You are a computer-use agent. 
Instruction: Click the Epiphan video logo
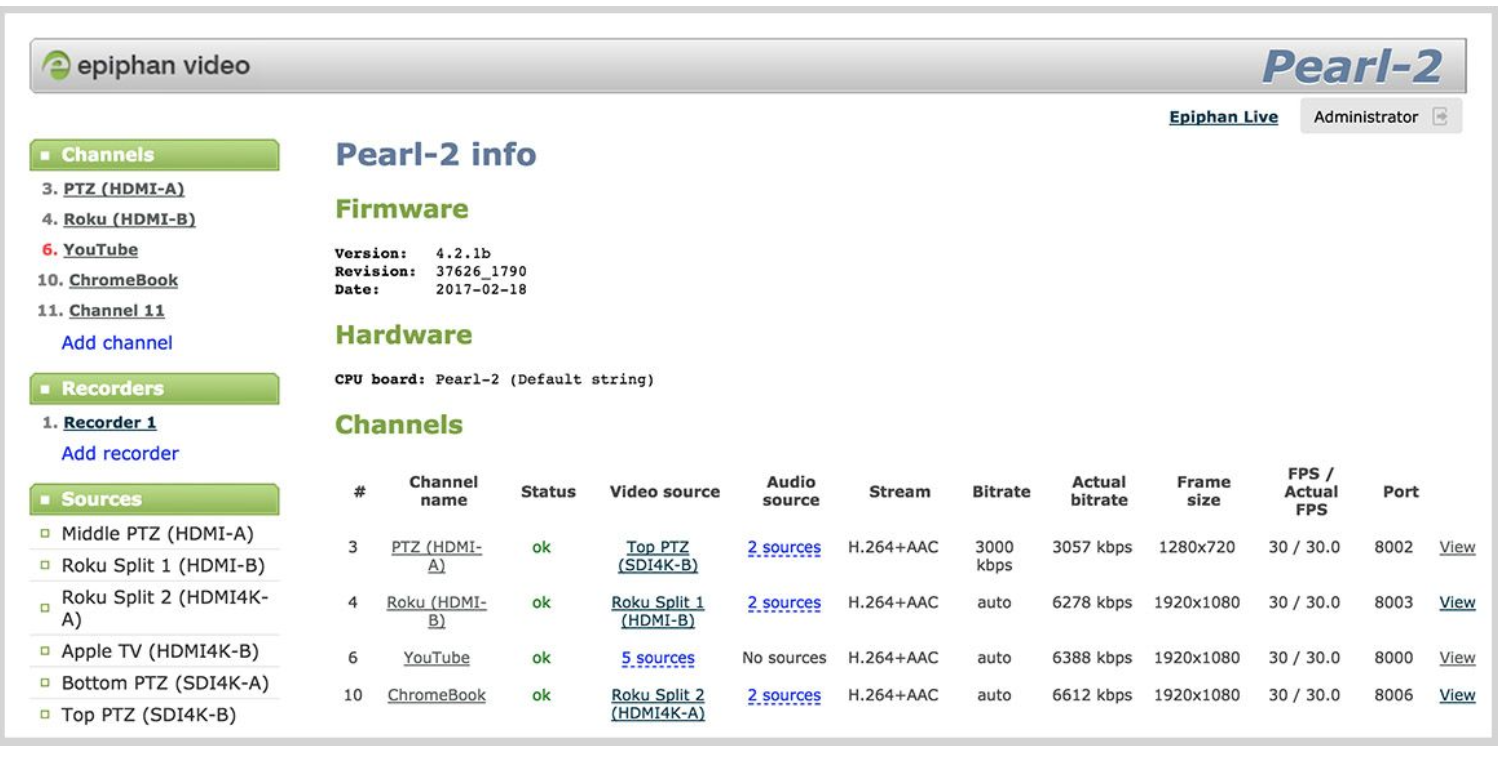click(146, 66)
